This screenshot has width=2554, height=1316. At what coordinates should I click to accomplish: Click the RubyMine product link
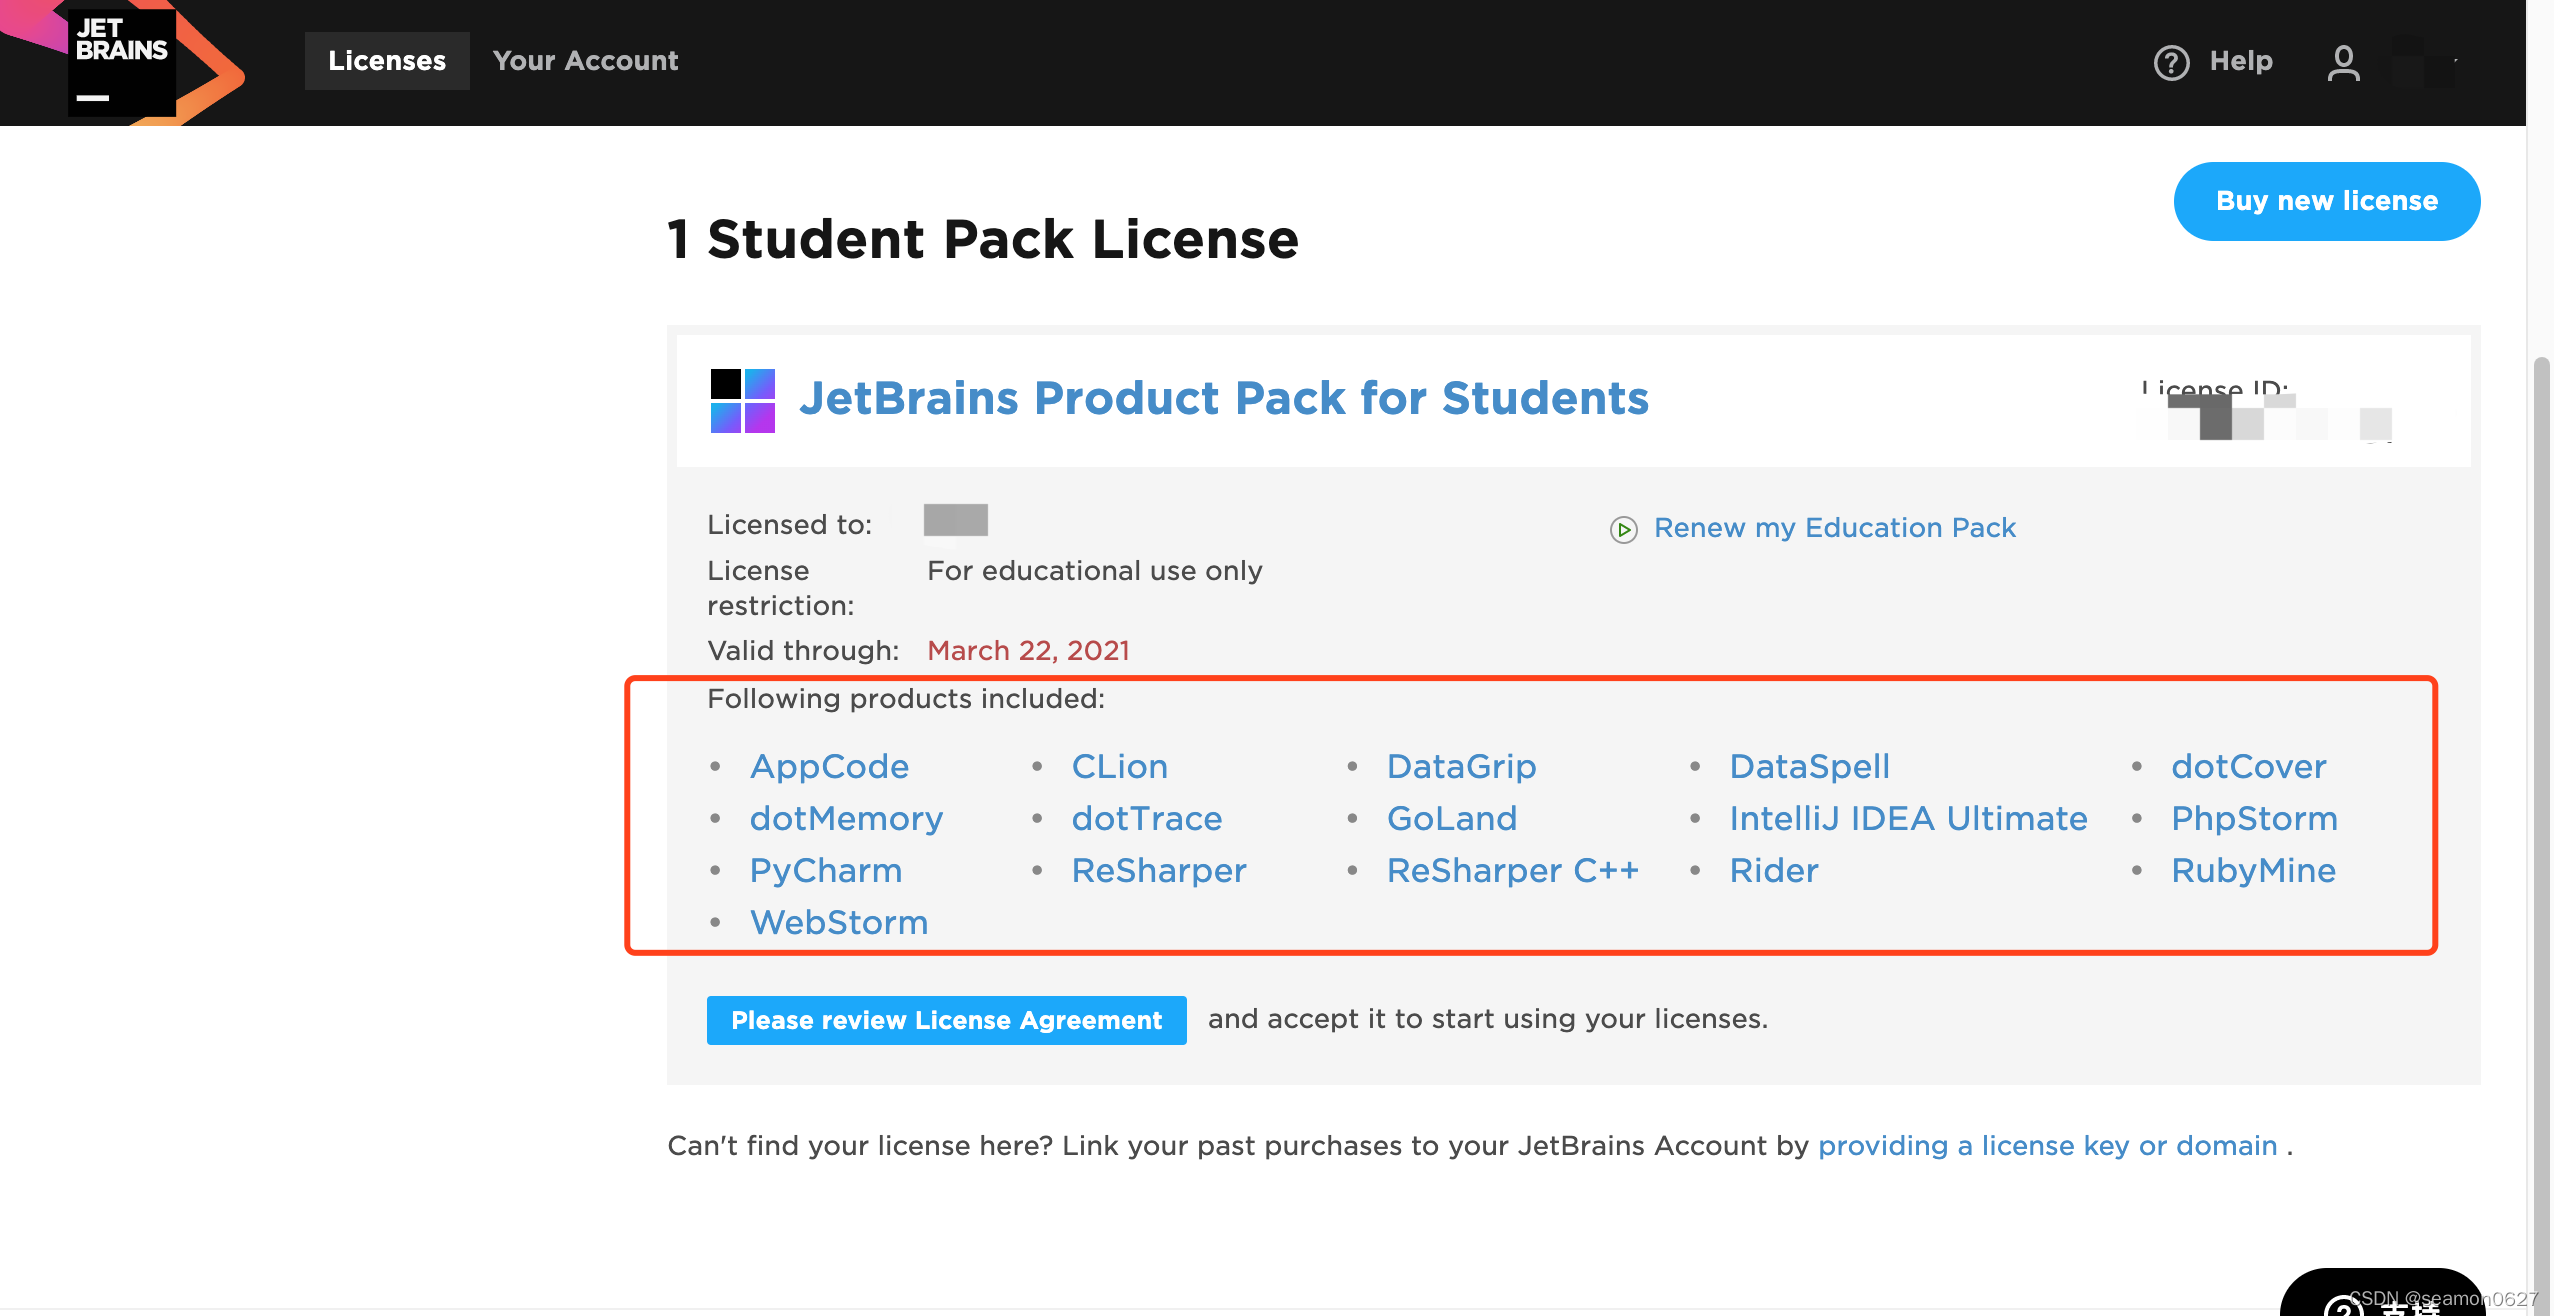(x=2254, y=870)
